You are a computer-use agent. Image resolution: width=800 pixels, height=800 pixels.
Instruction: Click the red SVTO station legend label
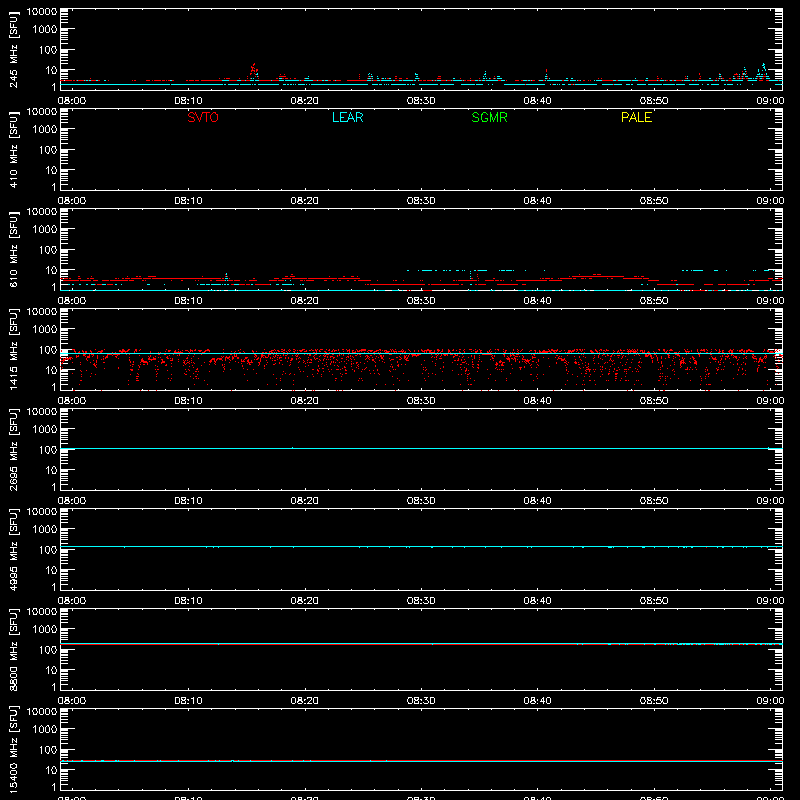203,117
